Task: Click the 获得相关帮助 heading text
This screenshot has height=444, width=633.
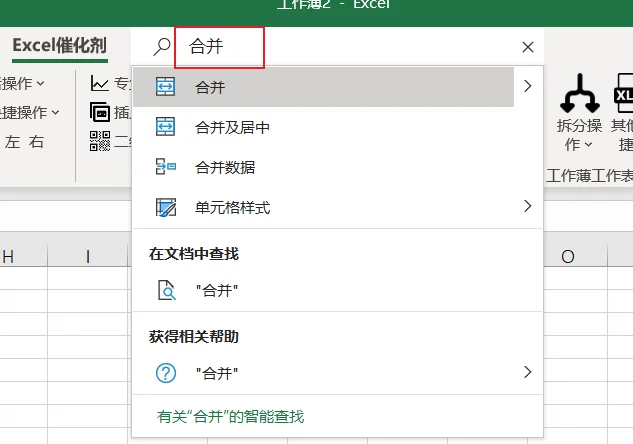Action: [194, 336]
